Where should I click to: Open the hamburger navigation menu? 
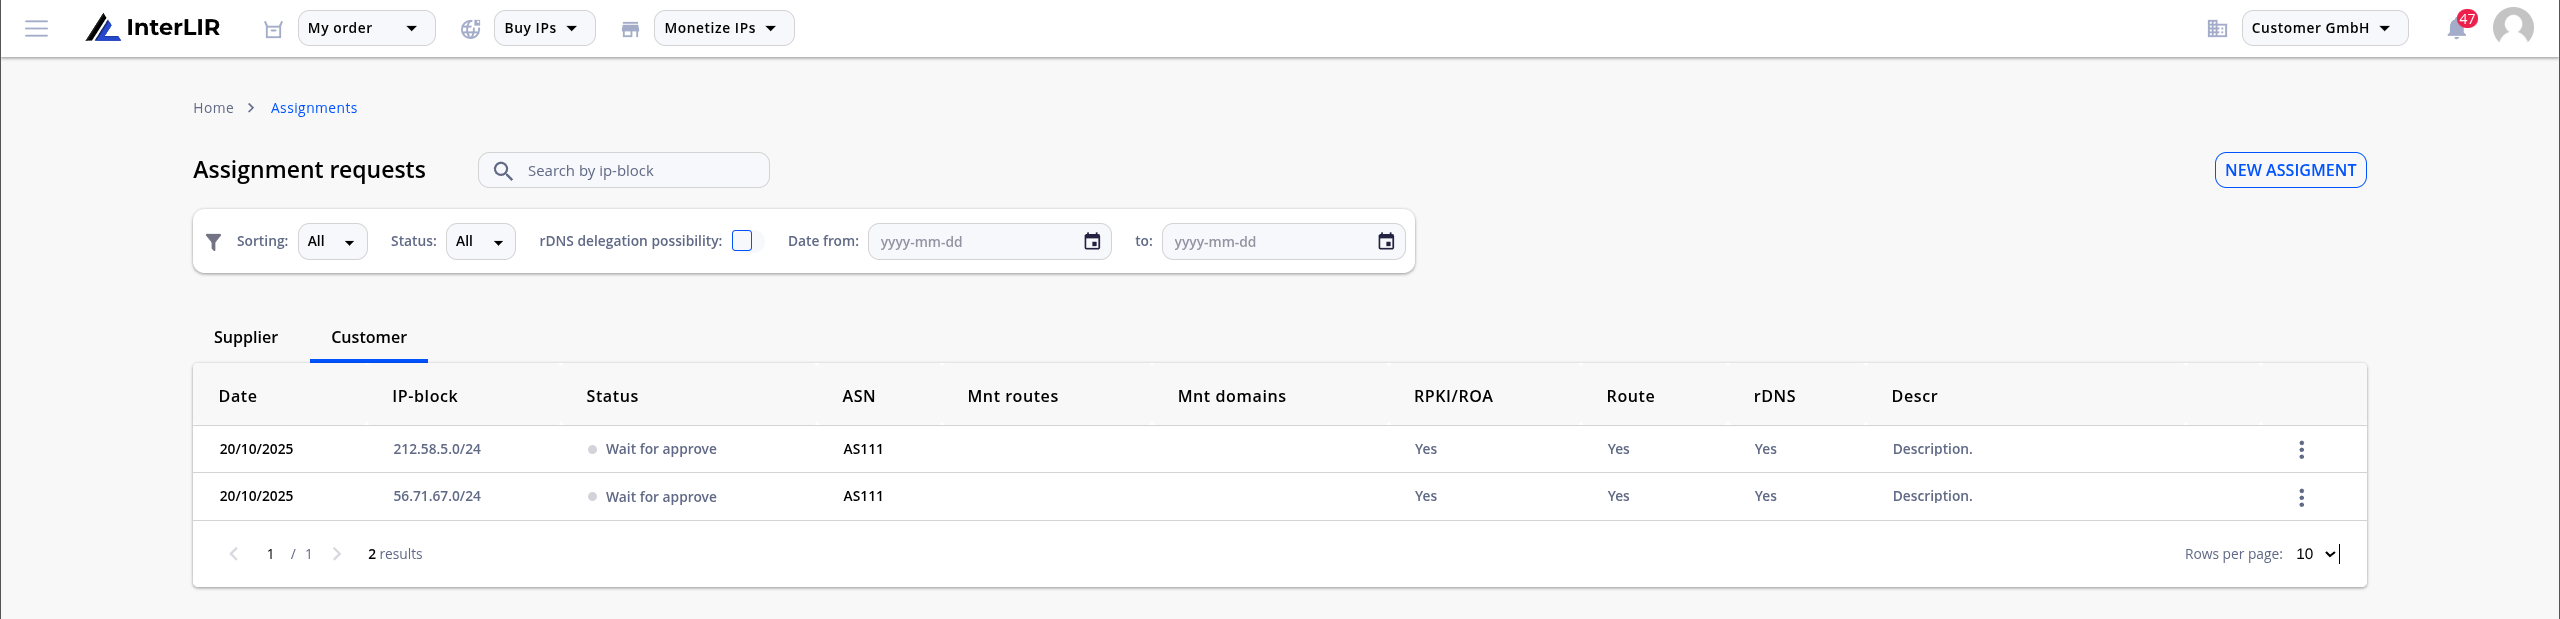pyautogui.click(x=36, y=28)
